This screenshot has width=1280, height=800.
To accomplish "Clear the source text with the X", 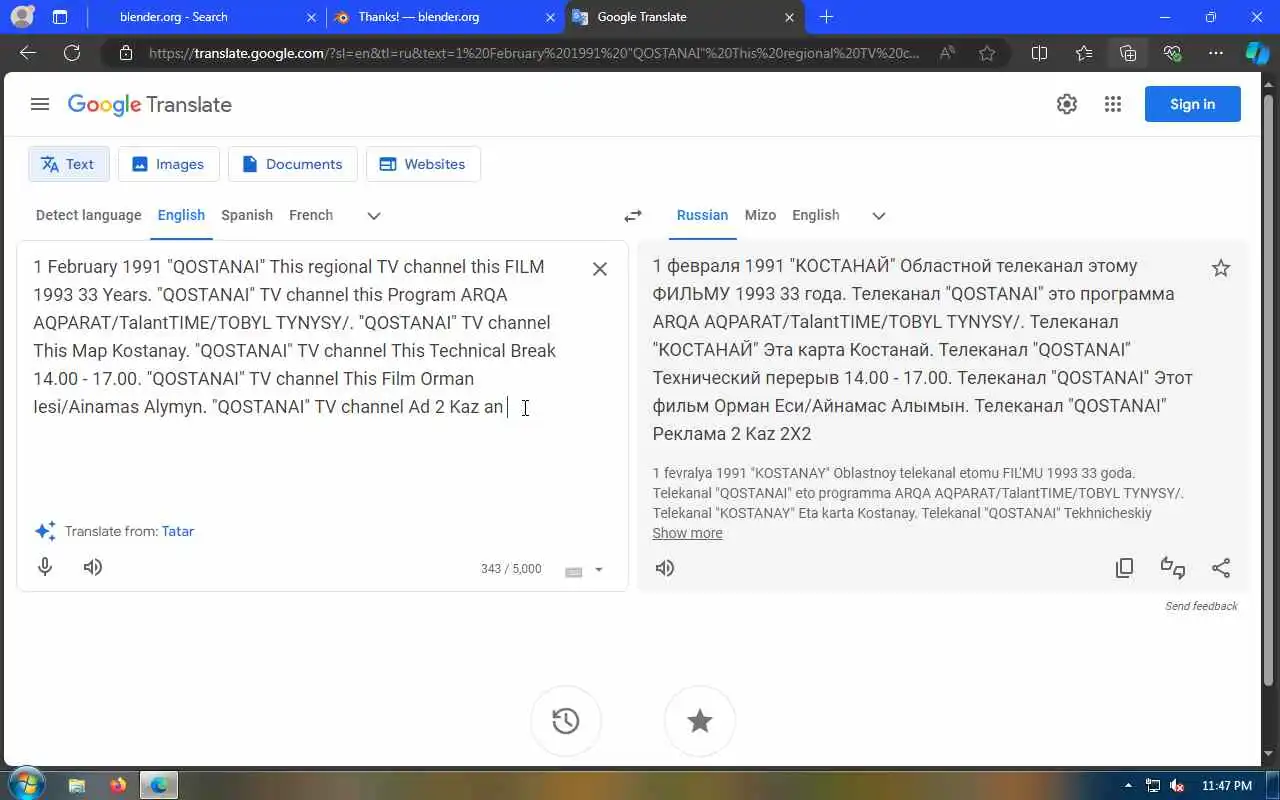I will pyautogui.click(x=600, y=268).
